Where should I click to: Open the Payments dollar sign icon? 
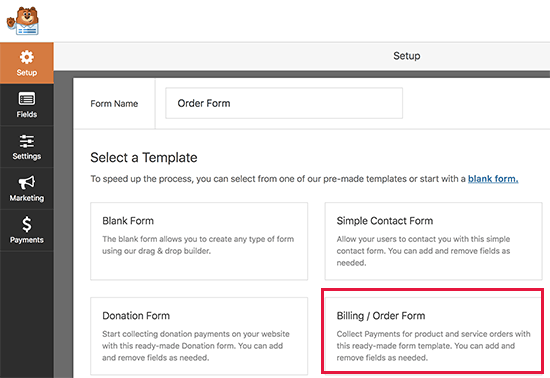(27, 224)
